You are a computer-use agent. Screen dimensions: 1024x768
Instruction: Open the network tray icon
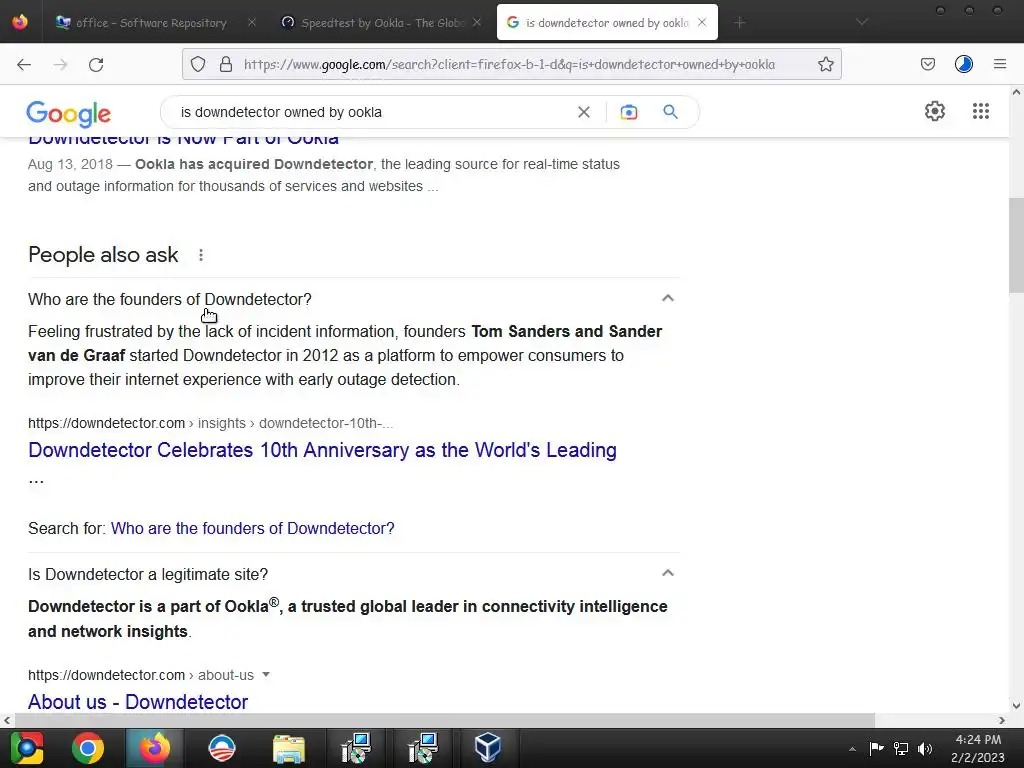[x=901, y=748]
